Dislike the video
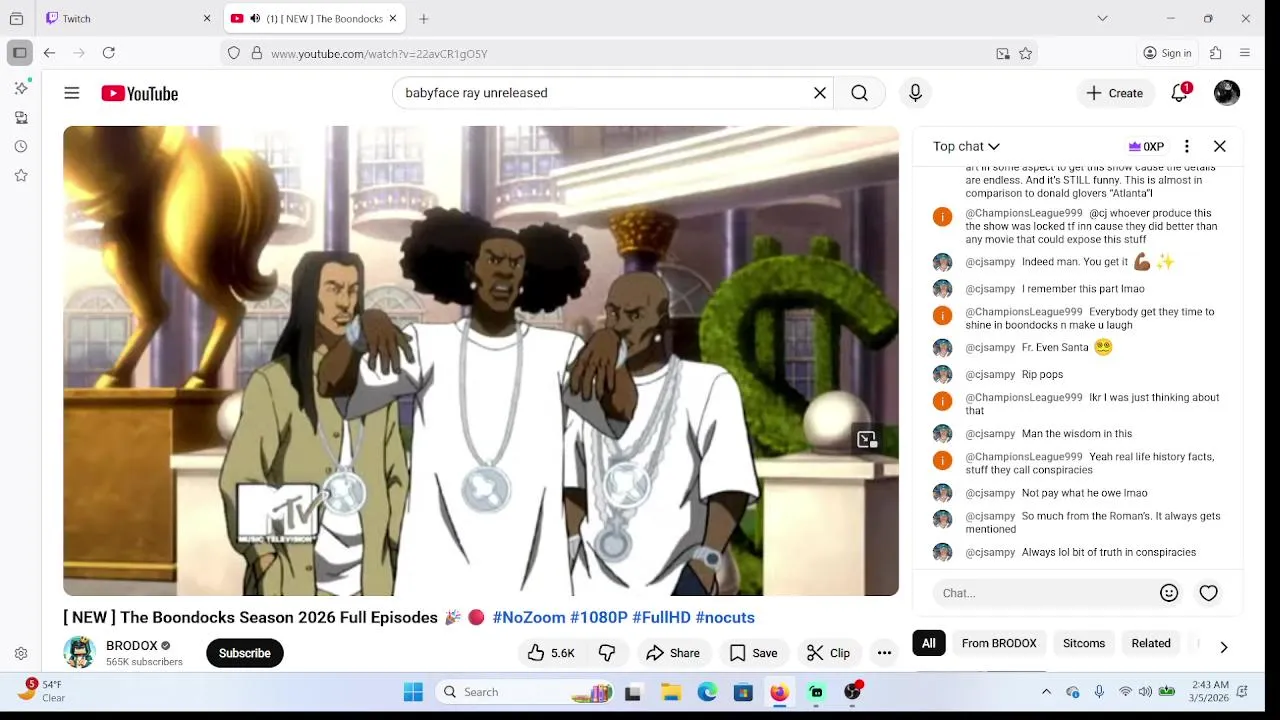 point(607,653)
